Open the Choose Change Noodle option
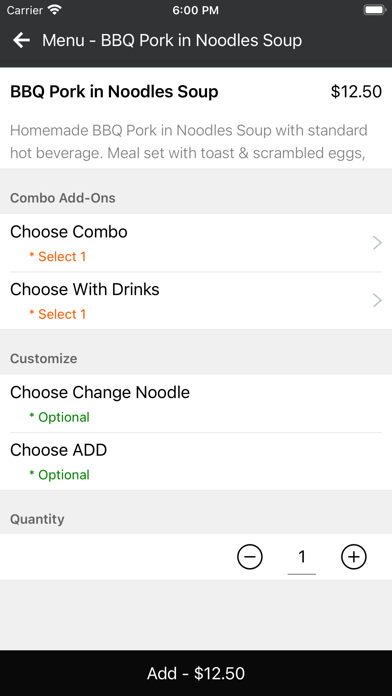 (196, 403)
